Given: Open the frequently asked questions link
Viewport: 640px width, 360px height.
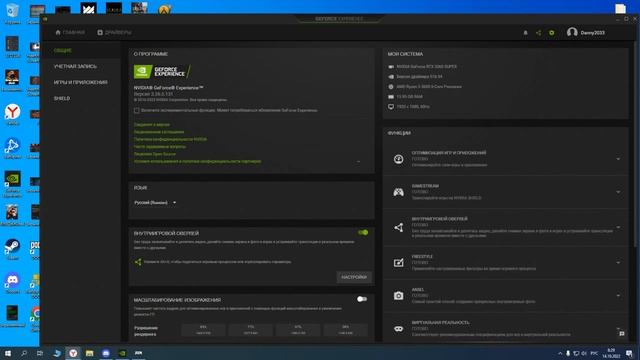Looking at the screenshot, I should pyautogui.click(x=160, y=147).
